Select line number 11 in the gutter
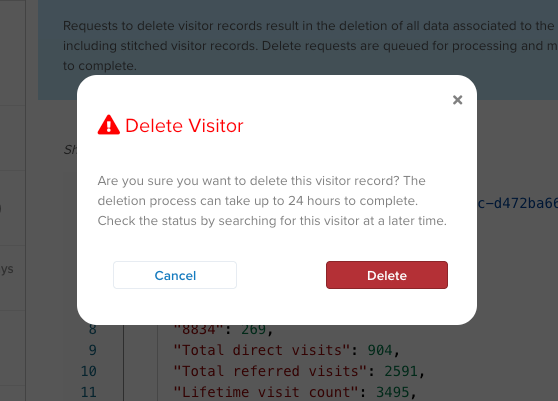Viewport: 558px width, 401px height. 89,392
